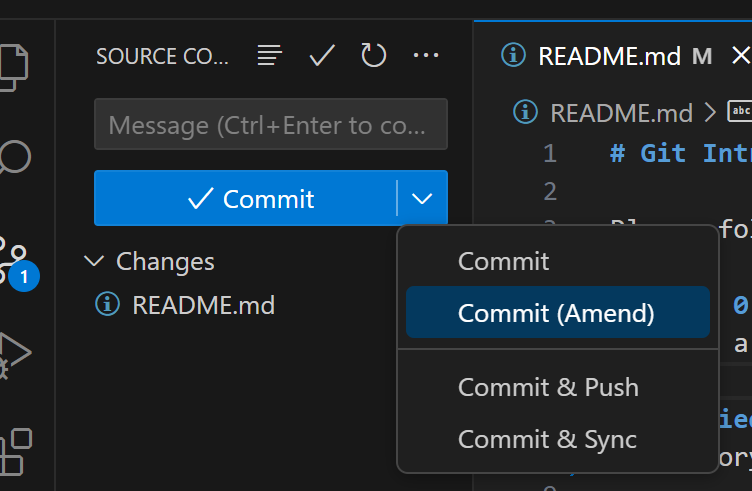The width and height of the screenshot is (752, 491).
Task: Click the commit Message input field
Action: pyautogui.click(x=271, y=124)
